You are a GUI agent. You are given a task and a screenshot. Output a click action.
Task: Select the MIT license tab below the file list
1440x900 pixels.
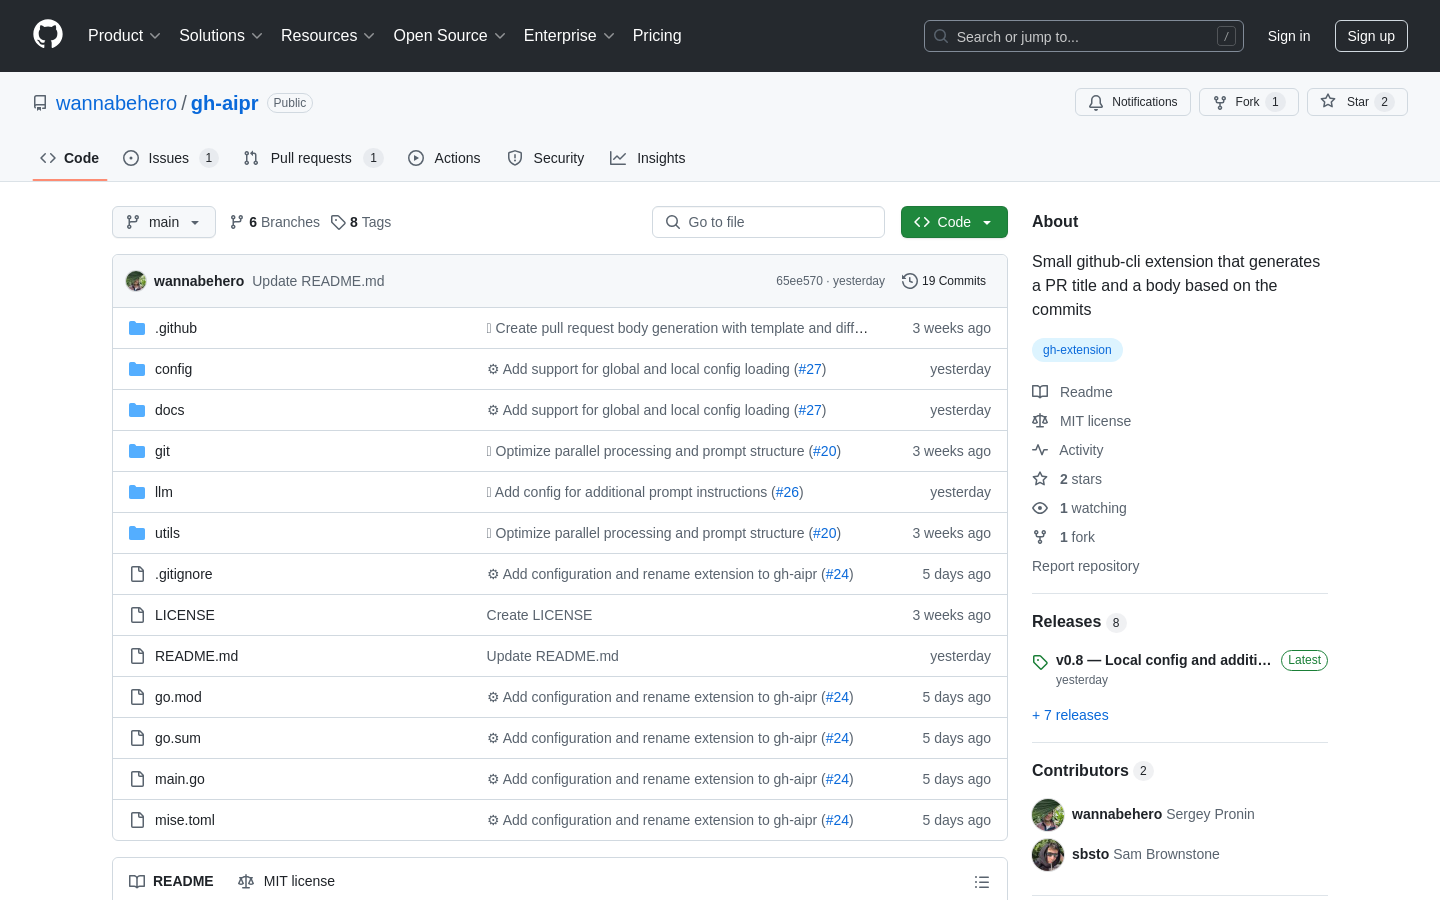point(286,881)
